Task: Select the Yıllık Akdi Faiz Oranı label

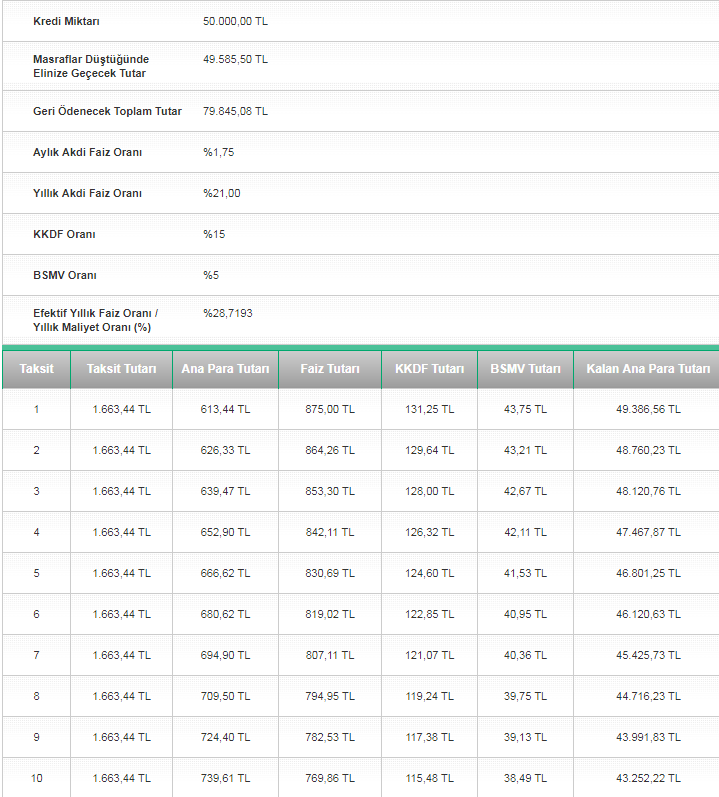Action: (88, 193)
